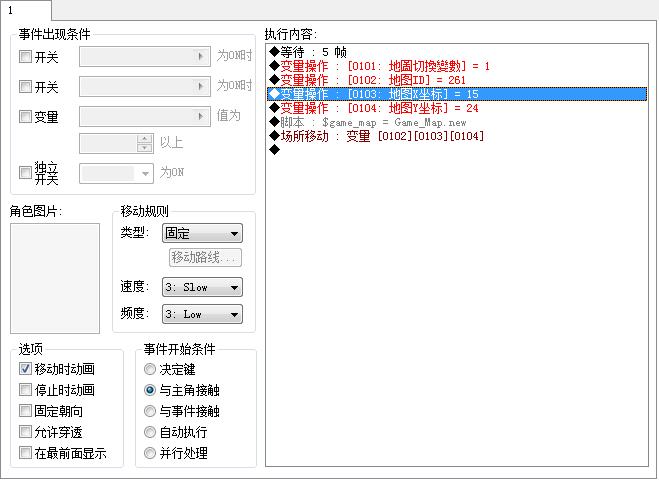Enable the second 开关 condition checkbox
The width and height of the screenshot is (659, 480).
26,87
